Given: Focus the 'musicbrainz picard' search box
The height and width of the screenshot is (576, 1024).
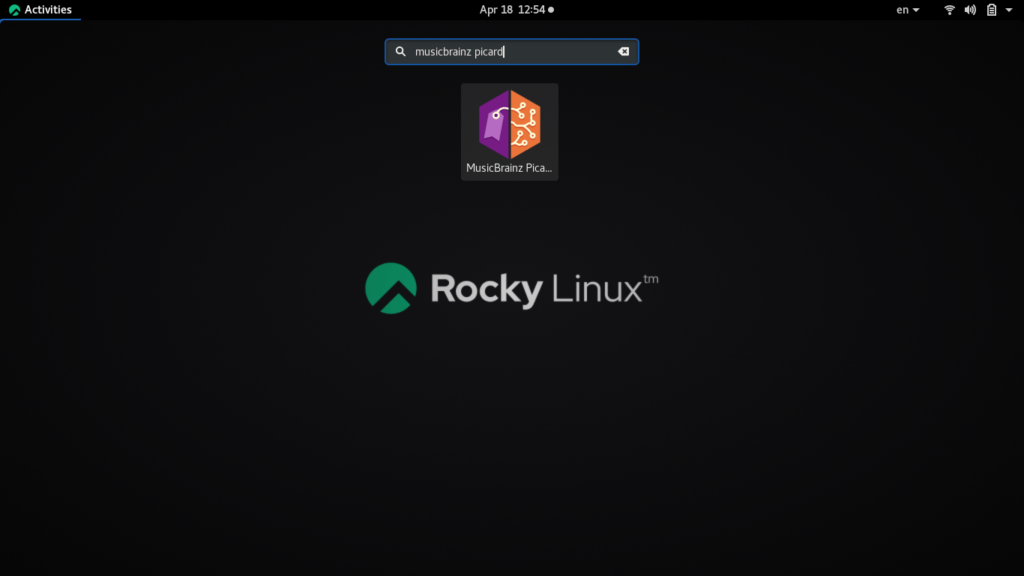Looking at the screenshot, I should click(512, 52).
